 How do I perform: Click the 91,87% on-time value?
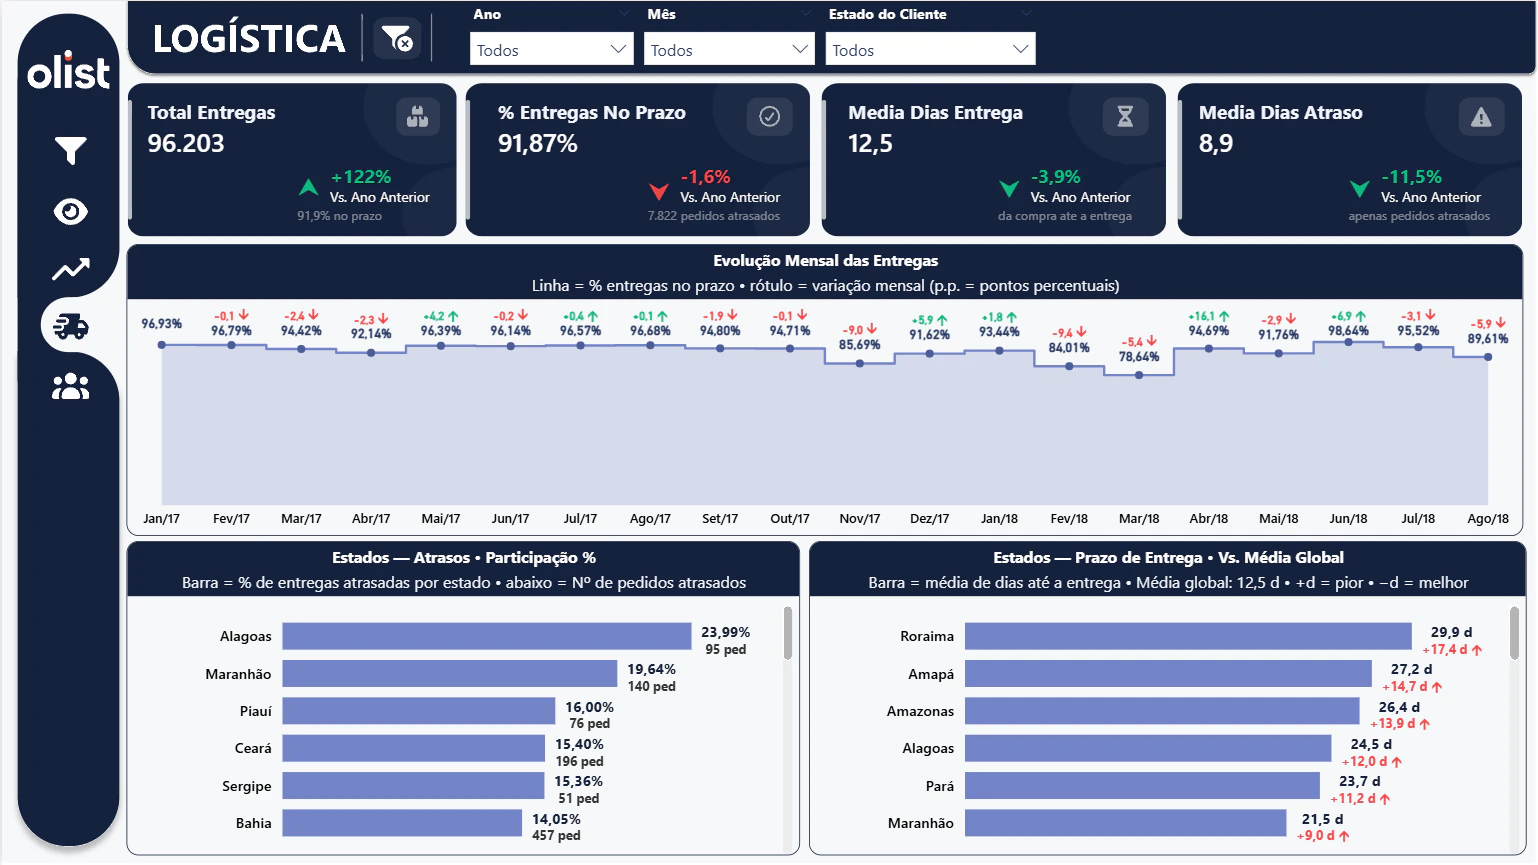click(538, 144)
